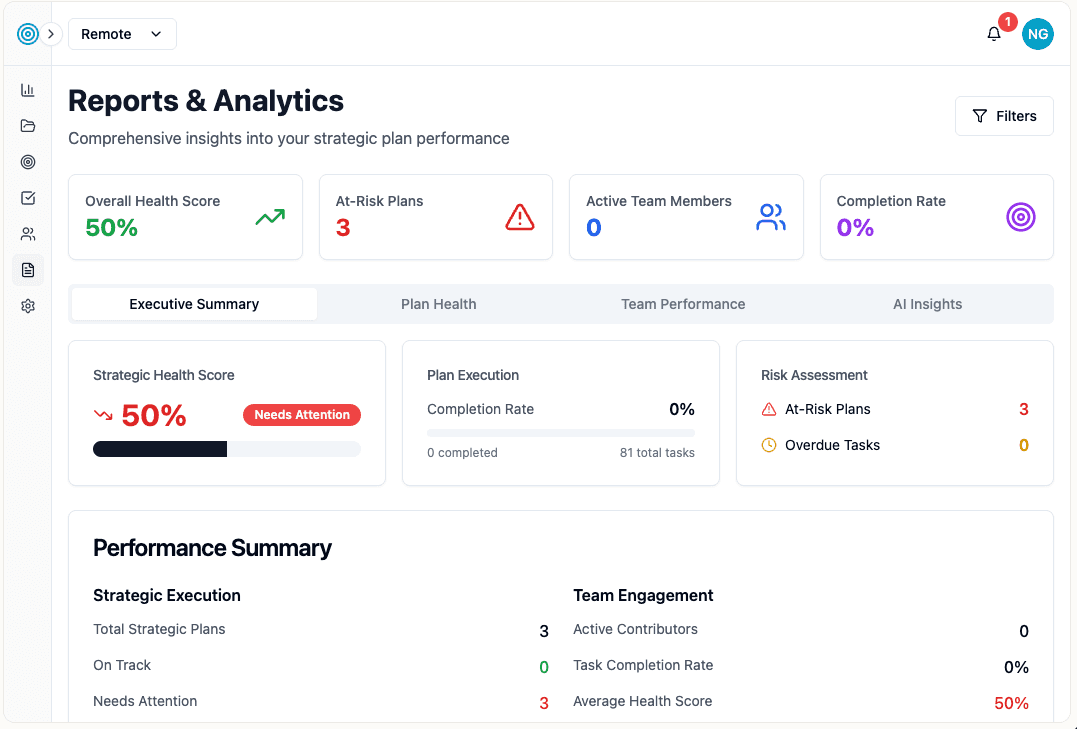View the team members icon in sidebar
The width and height of the screenshot is (1077, 729).
click(27, 233)
